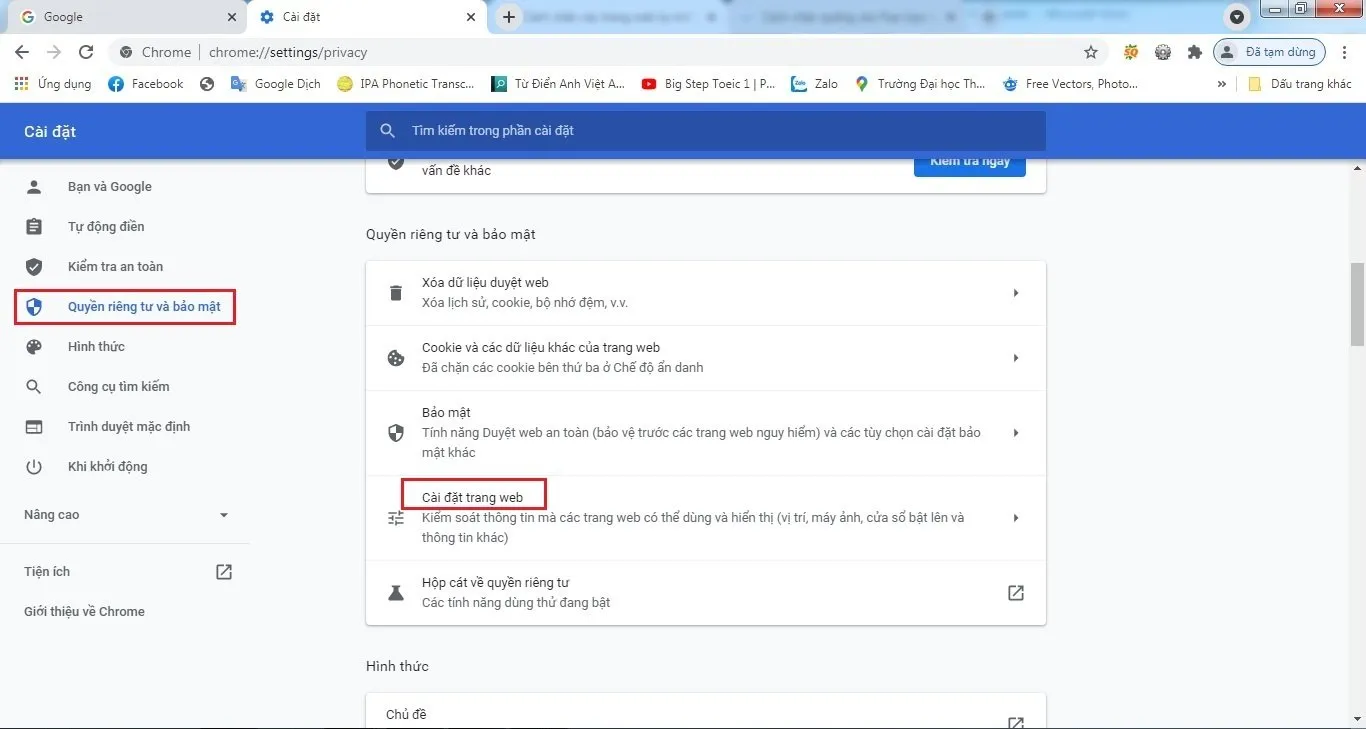This screenshot has width=1366, height=729.
Task: Click the globe bookmark icon after Facebook
Action: [x=207, y=84]
